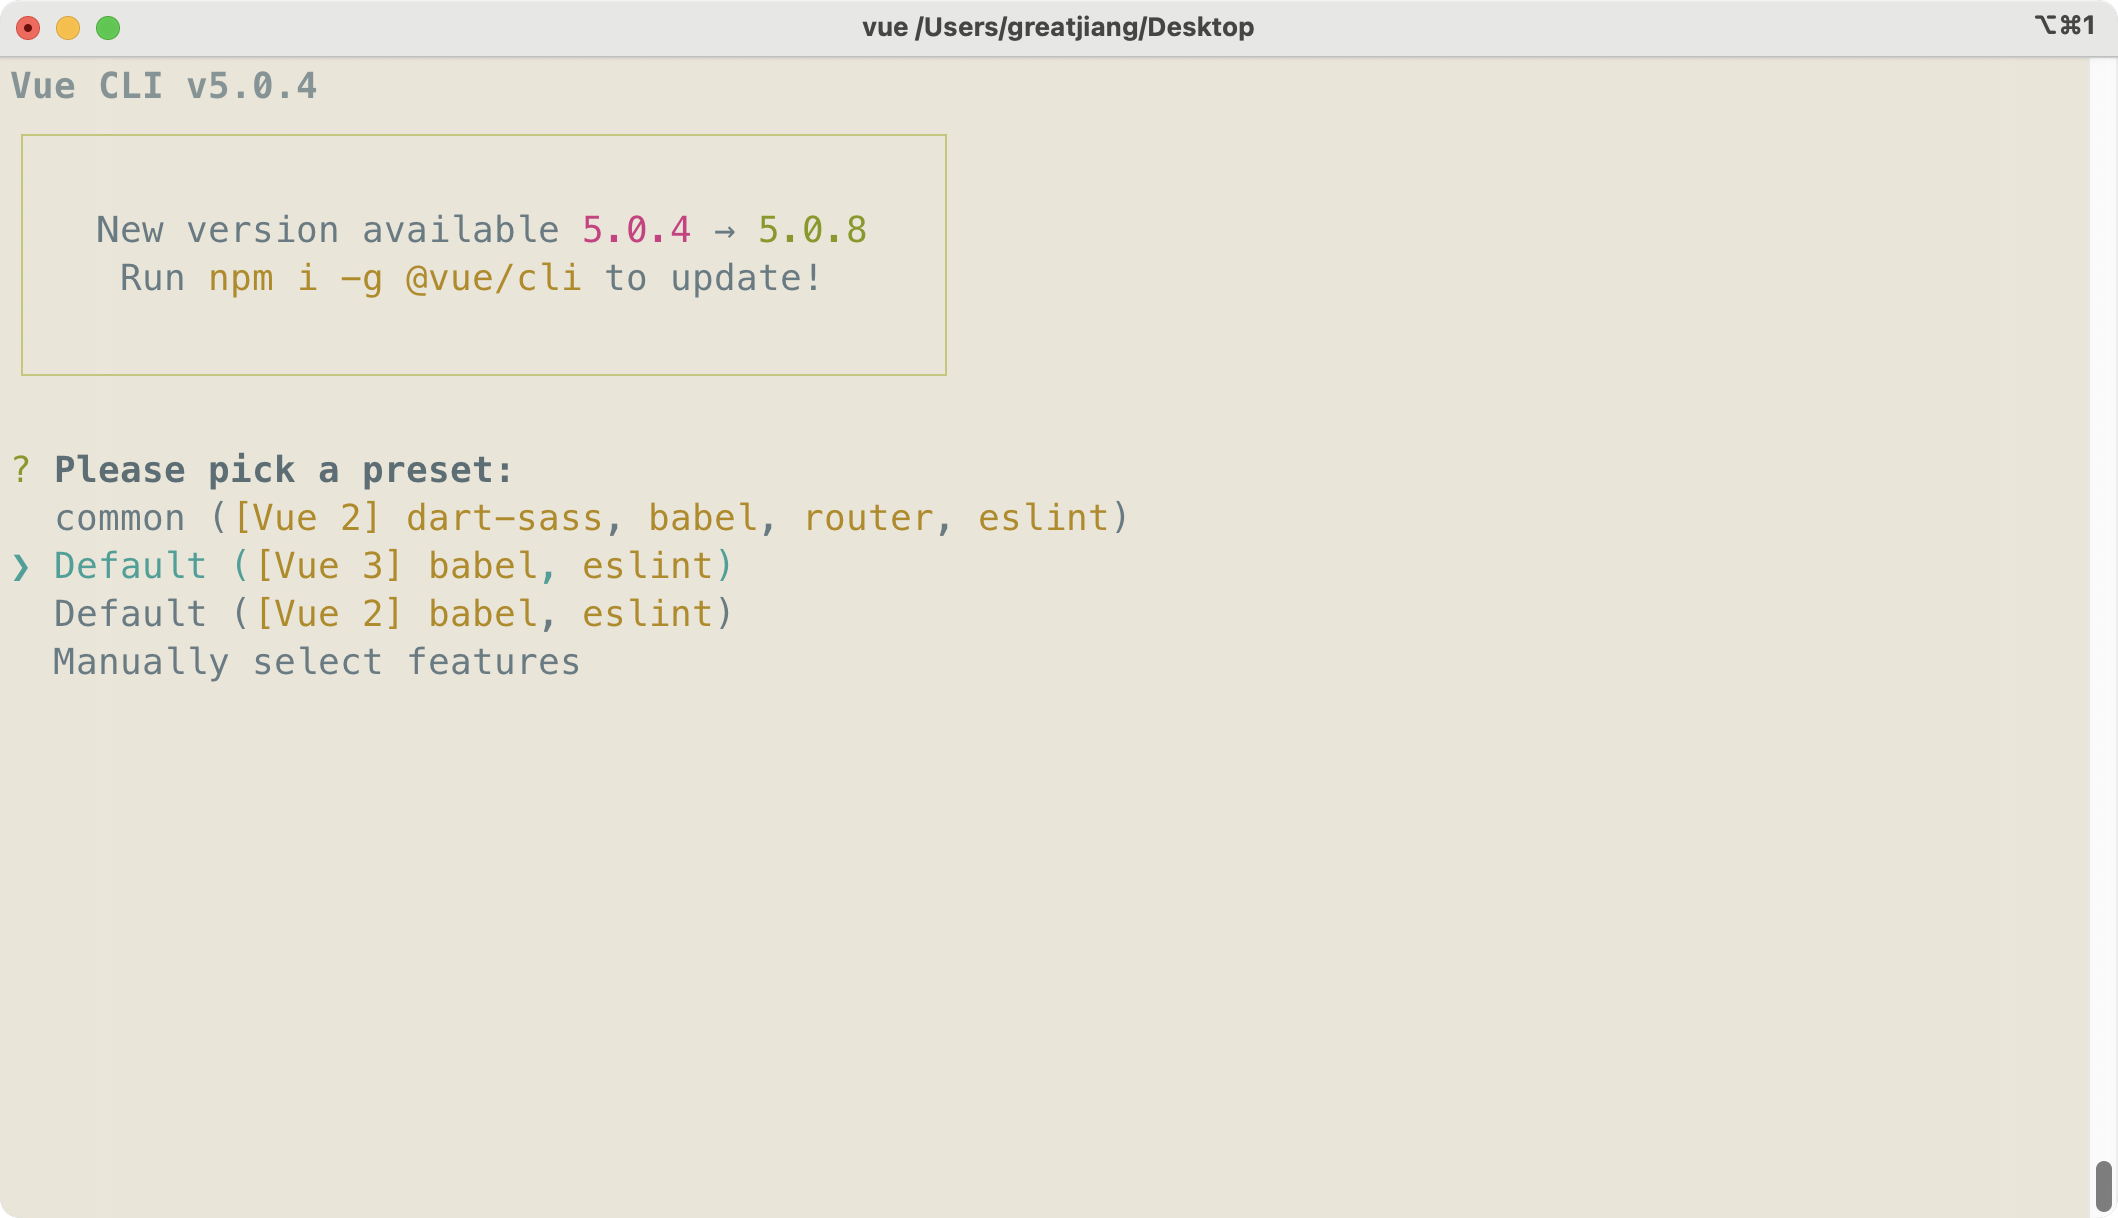Choose Default Vue 2 babel, eslint preset
Image resolution: width=2118 pixels, height=1218 pixels.
pos(393,614)
